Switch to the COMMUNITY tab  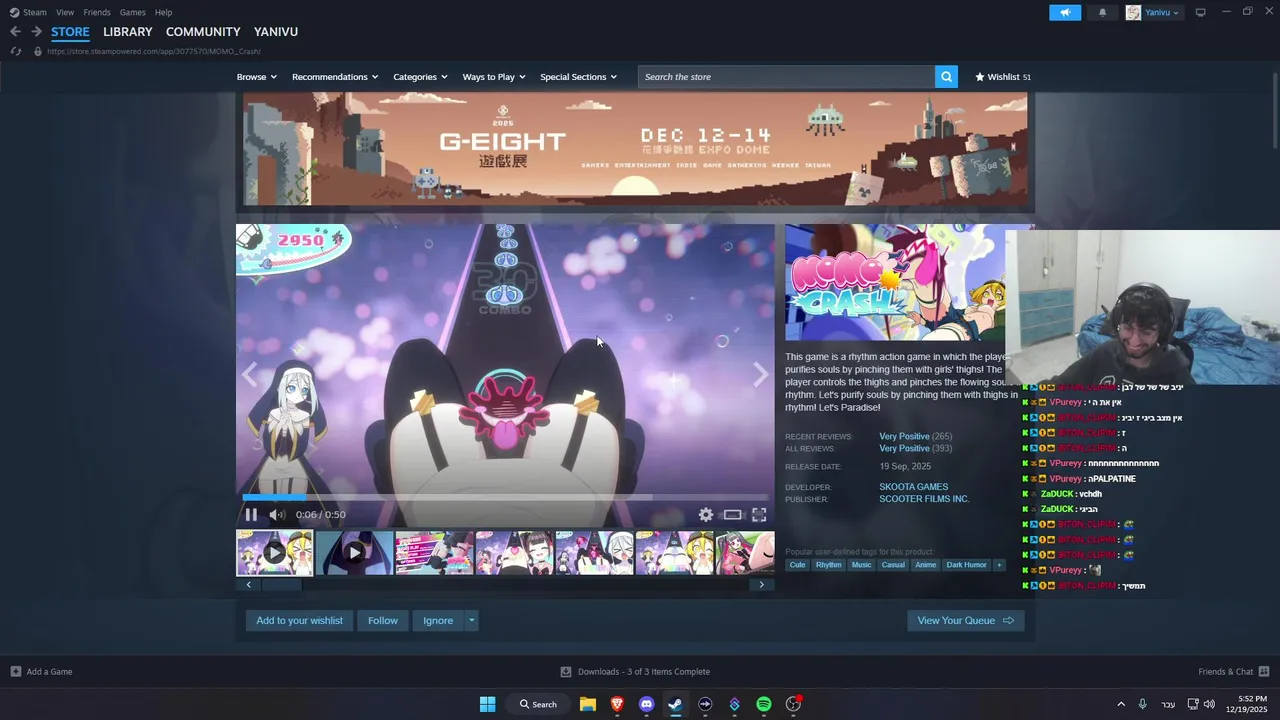coord(203,32)
